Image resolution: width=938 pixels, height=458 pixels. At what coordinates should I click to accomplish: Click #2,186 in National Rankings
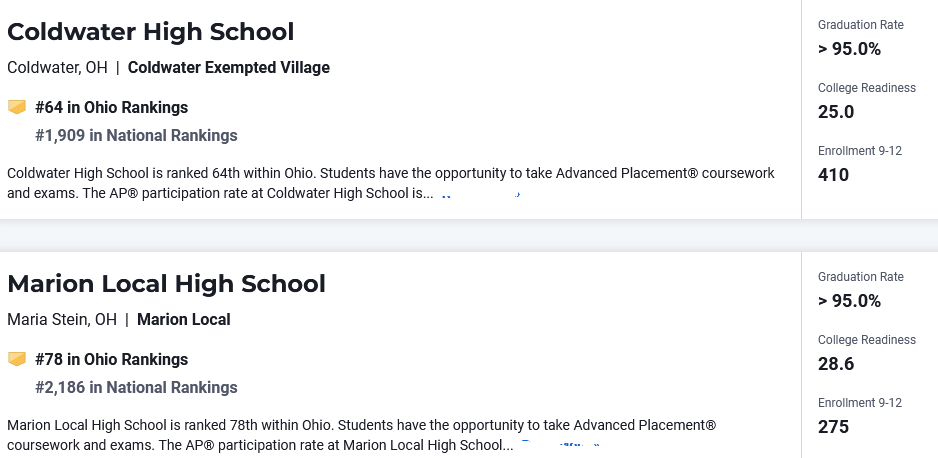(136, 388)
